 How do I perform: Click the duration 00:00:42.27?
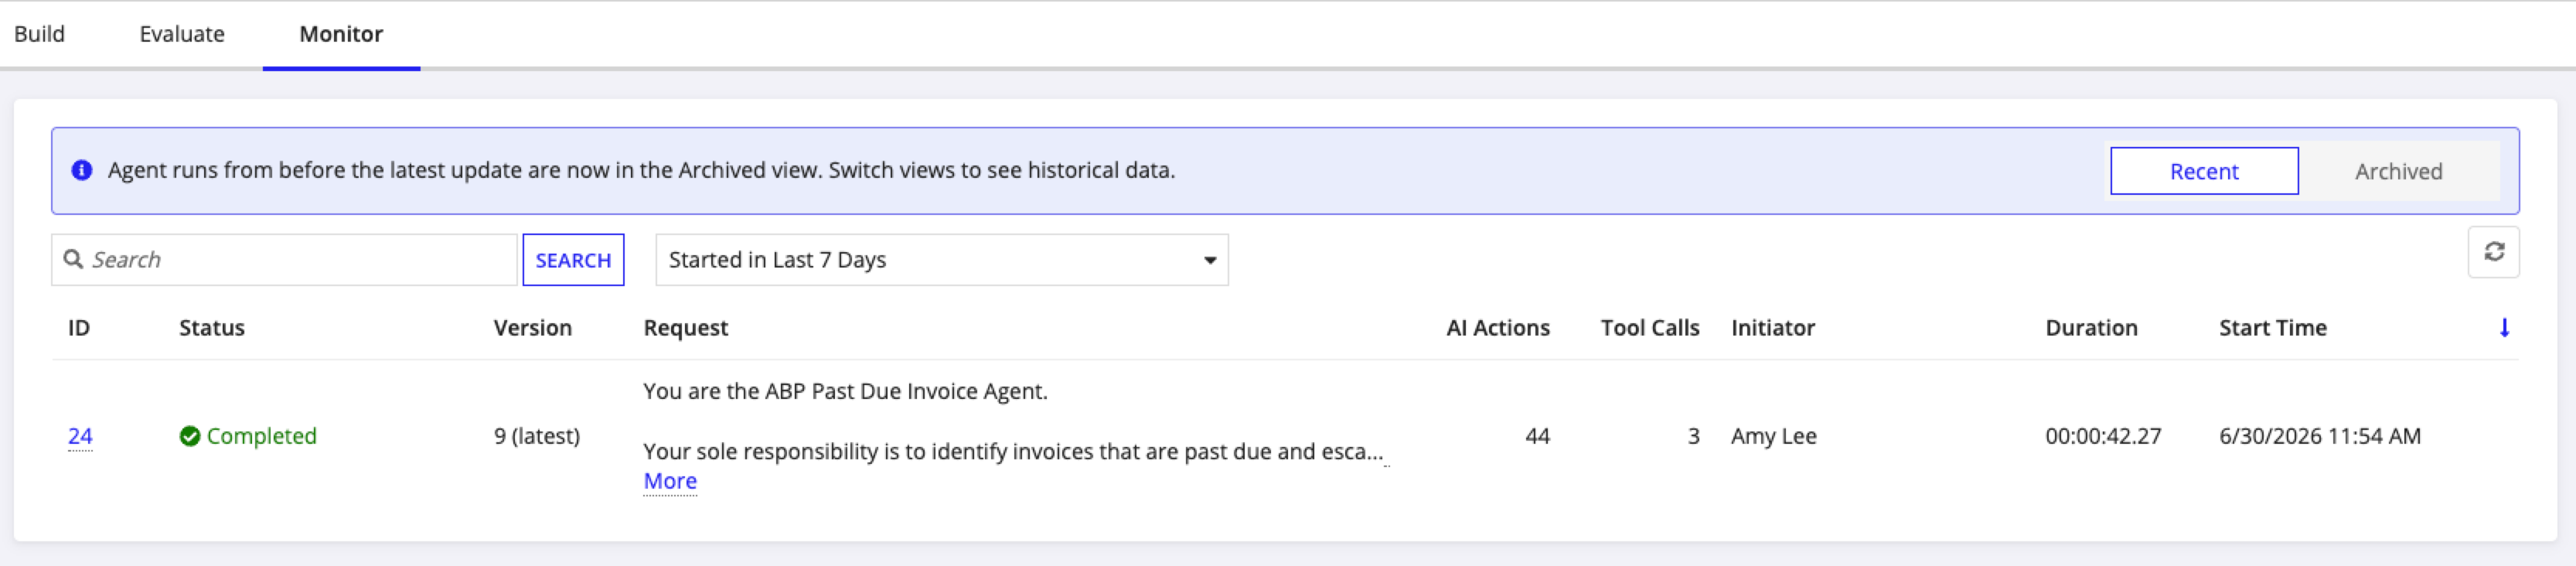2103,436
